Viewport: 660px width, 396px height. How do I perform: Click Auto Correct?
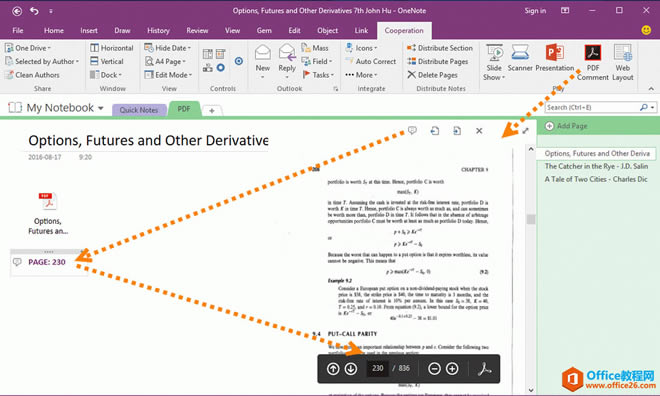370,61
